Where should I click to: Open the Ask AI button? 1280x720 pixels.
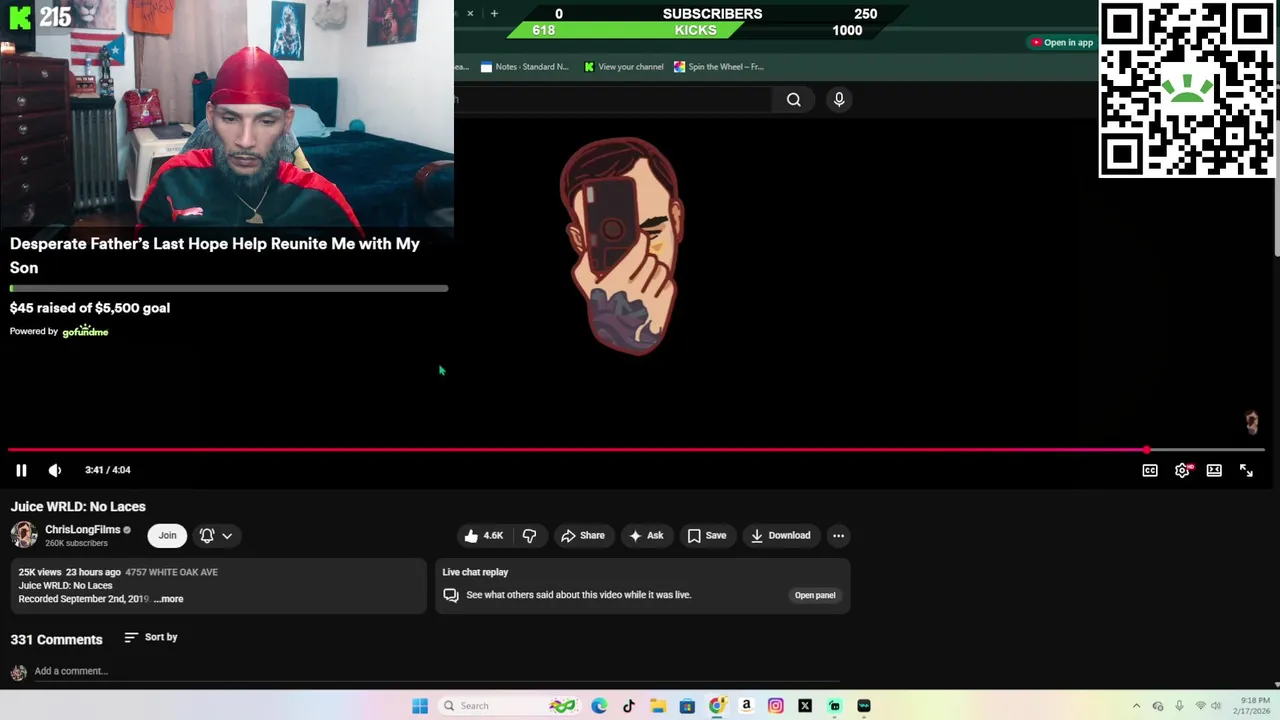click(646, 536)
